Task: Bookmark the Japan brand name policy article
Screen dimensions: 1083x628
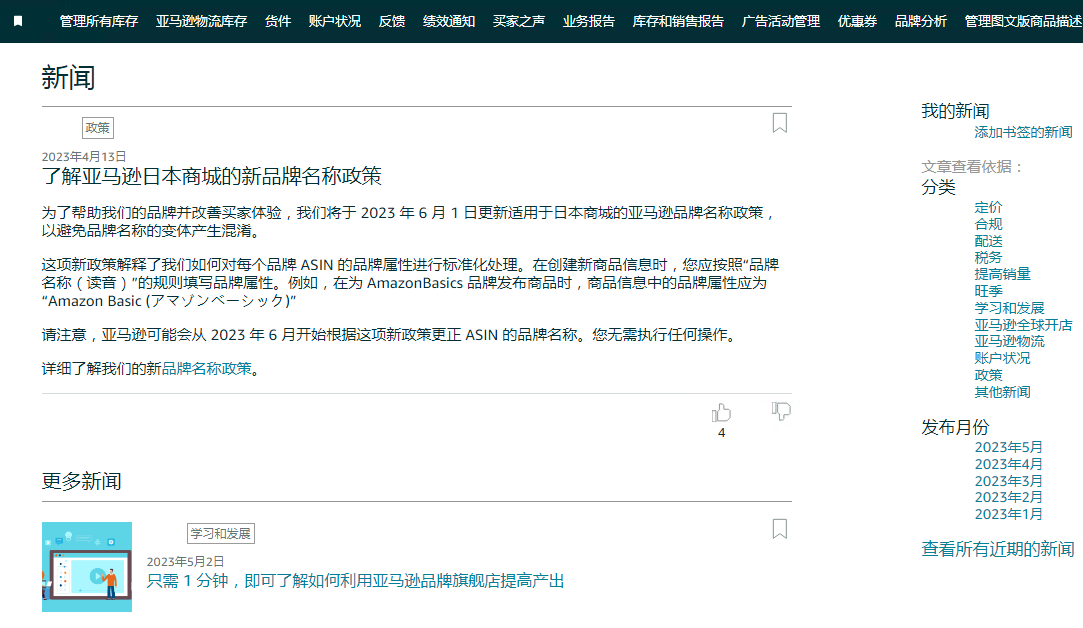Action: [779, 123]
